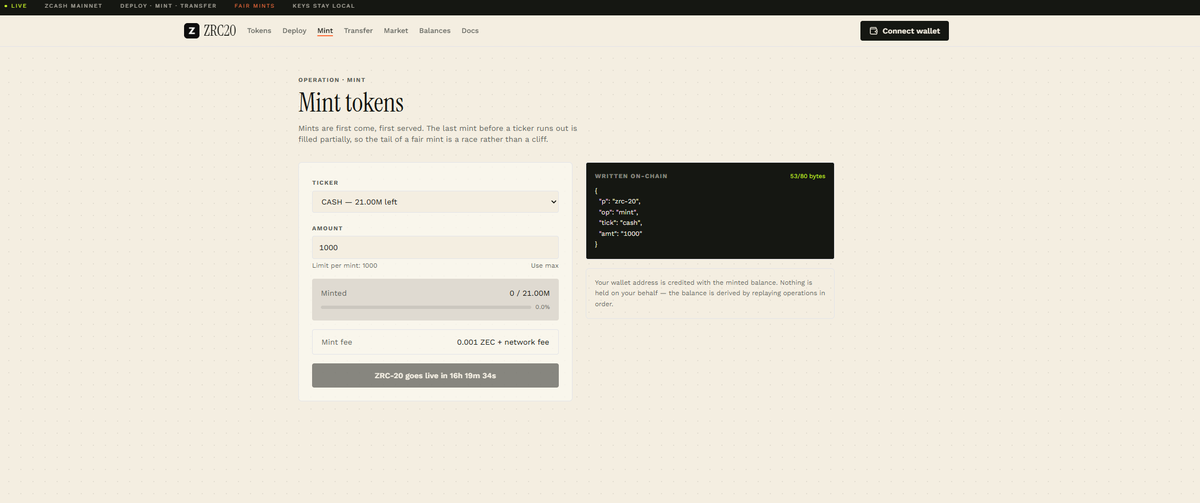Click the ZCASH MAINNET label
Image resolution: width=1200 pixels, height=503 pixels.
(x=73, y=6)
